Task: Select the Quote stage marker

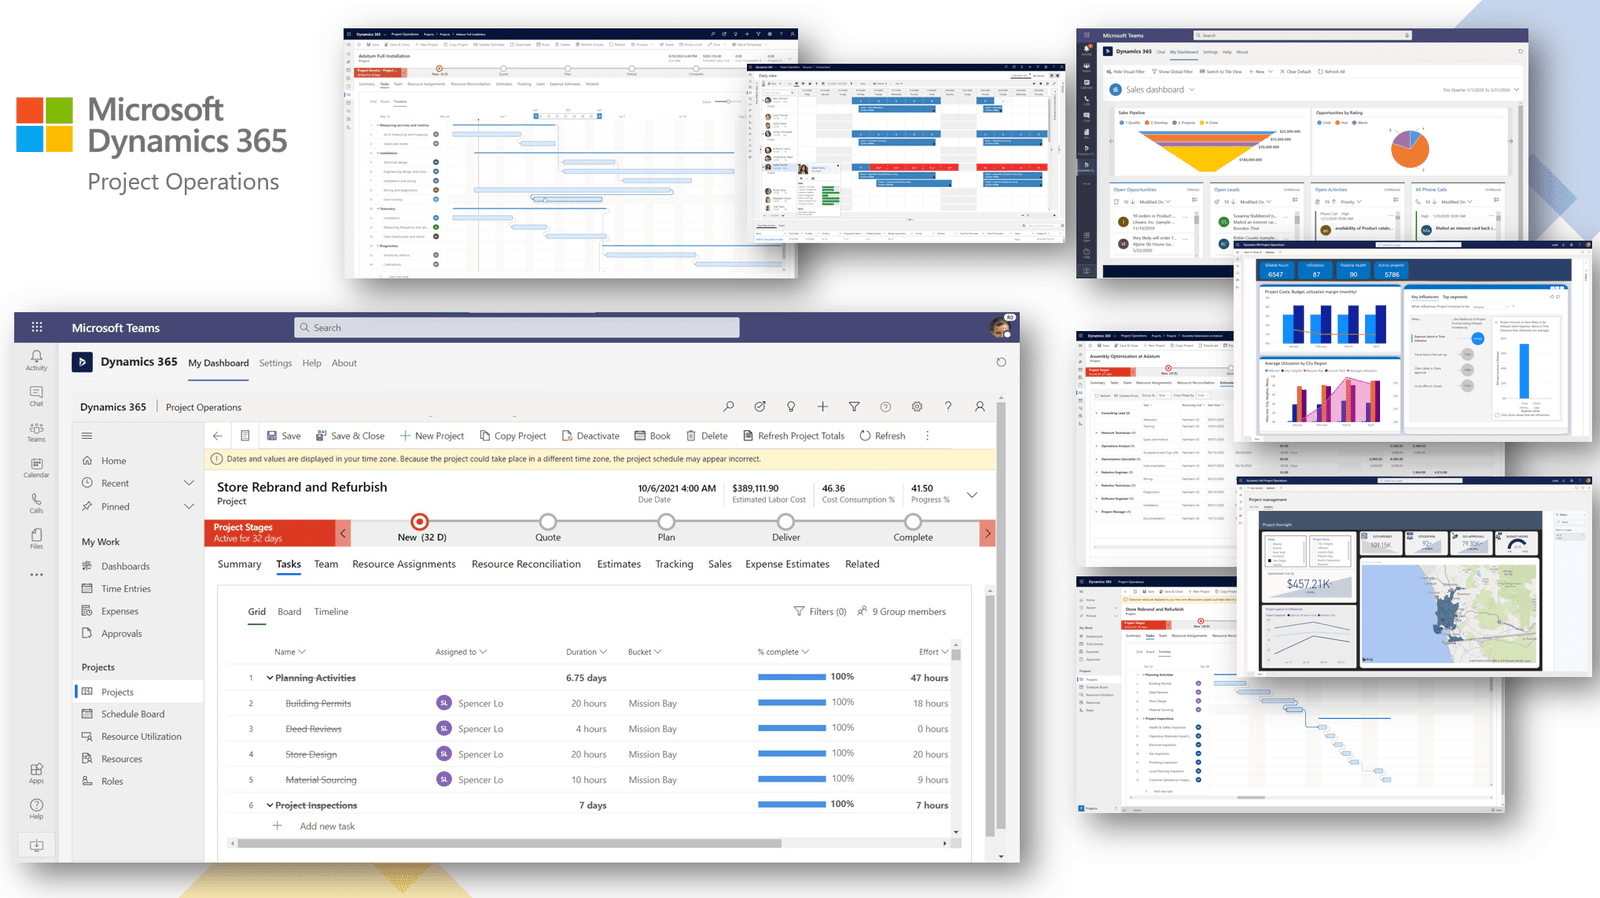Action: pyautogui.click(x=548, y=521)
